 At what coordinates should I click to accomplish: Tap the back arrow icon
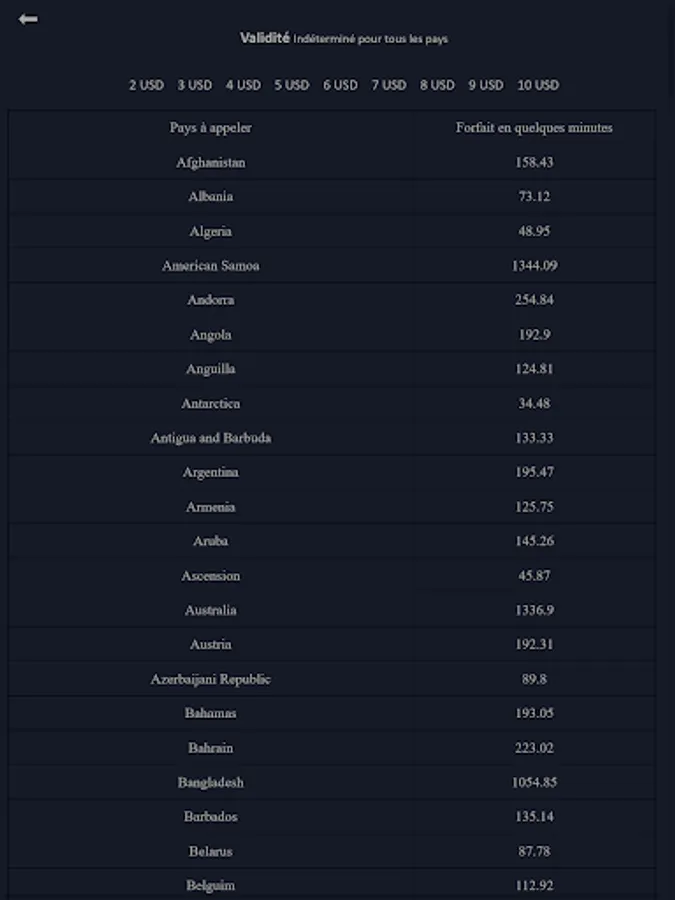[x=28, y=19]
